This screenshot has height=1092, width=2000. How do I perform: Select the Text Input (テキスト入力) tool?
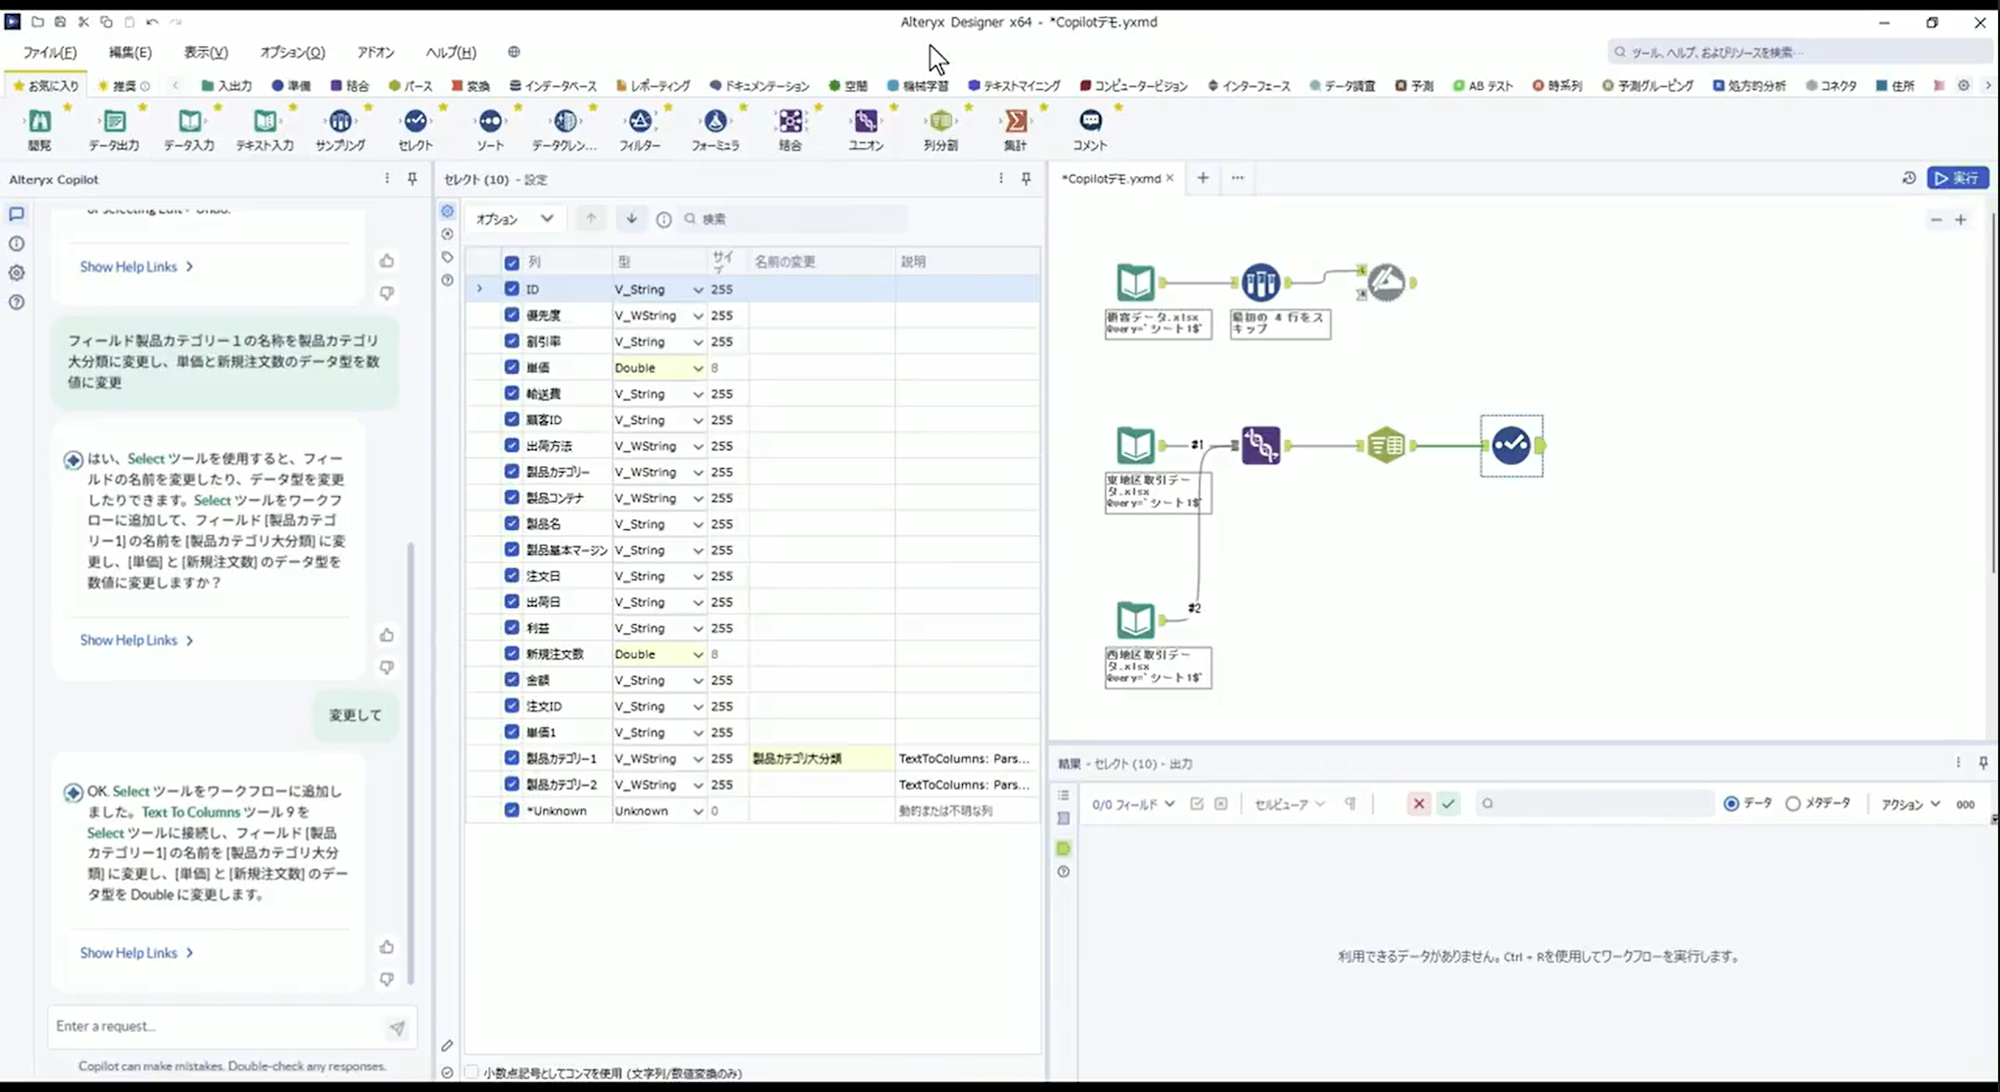(264, 122)
